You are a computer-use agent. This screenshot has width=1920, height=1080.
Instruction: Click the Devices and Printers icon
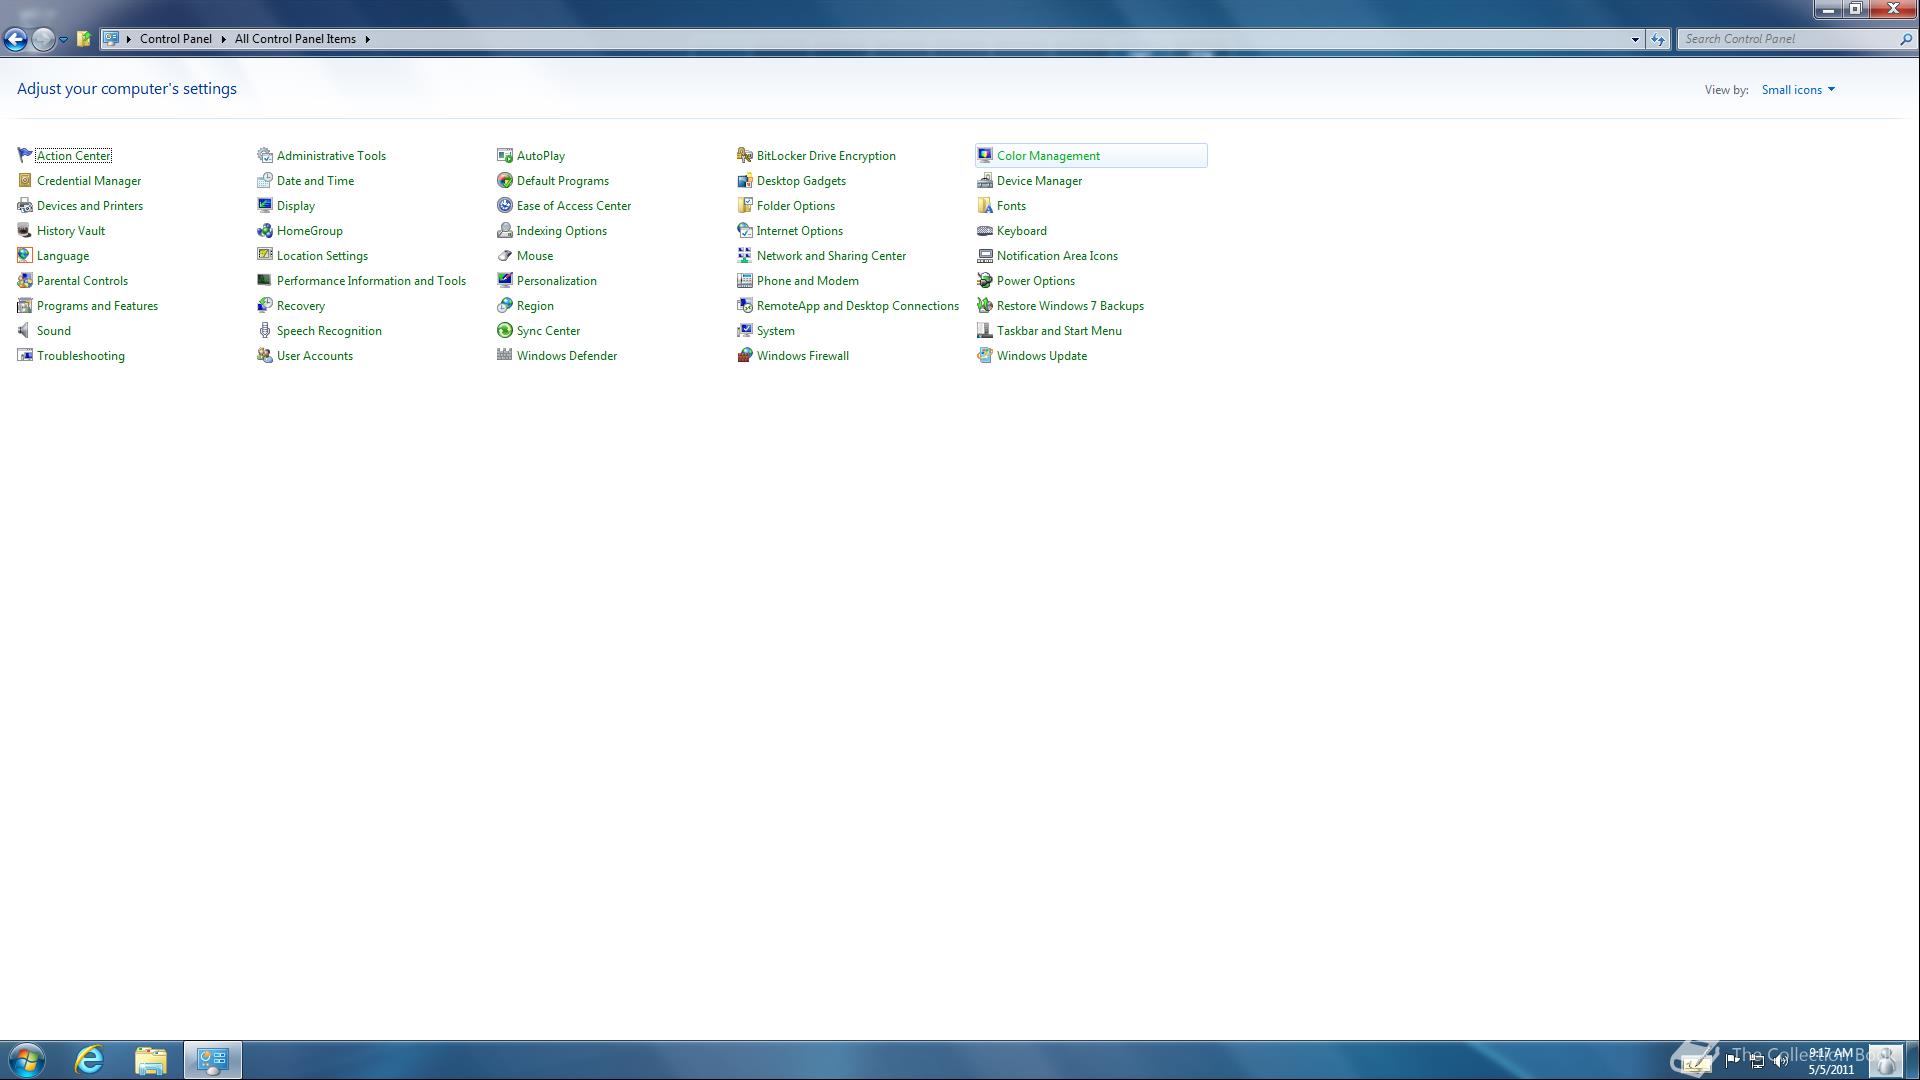(x=25, y=205)
